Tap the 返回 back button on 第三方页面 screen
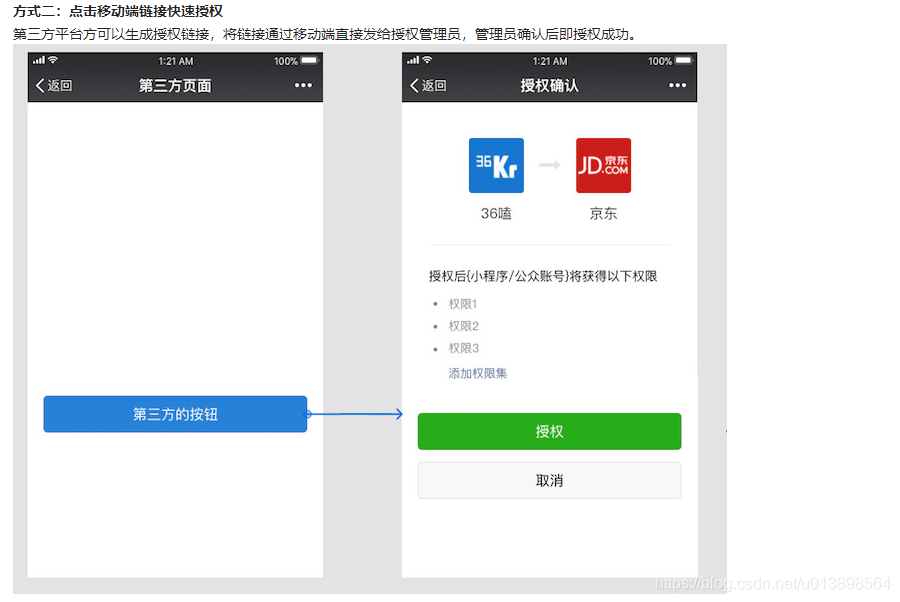The height and width of the screenshot is (602, 900). coord(54,86)
